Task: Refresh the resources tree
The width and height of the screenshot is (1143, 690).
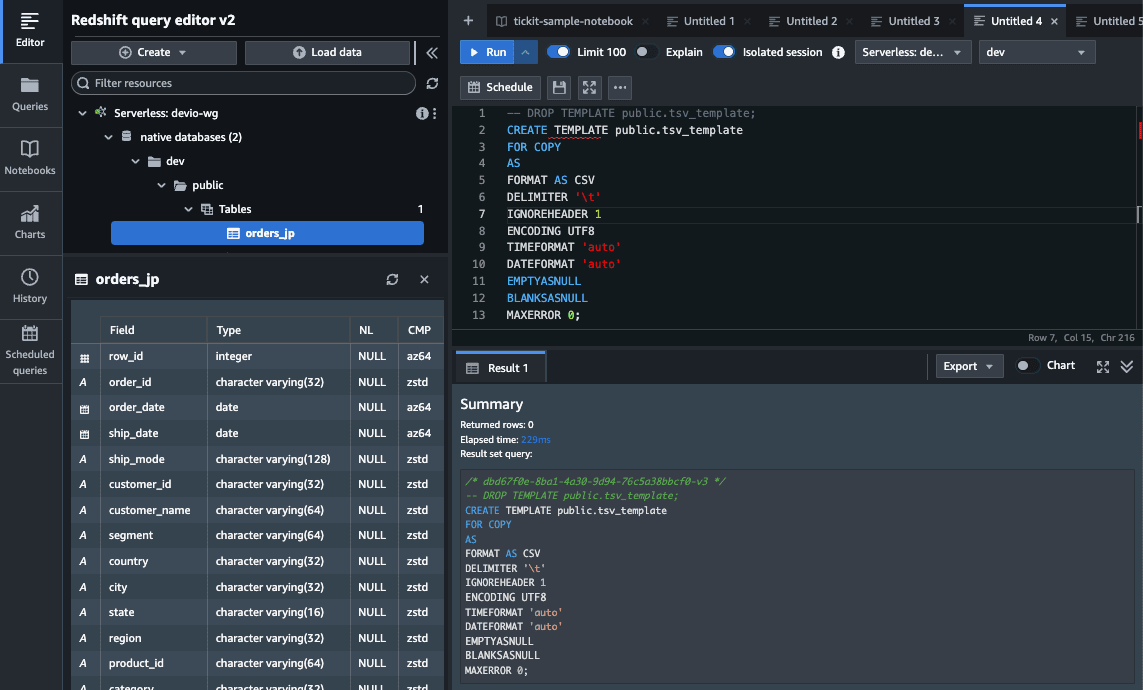Action: 432,83
